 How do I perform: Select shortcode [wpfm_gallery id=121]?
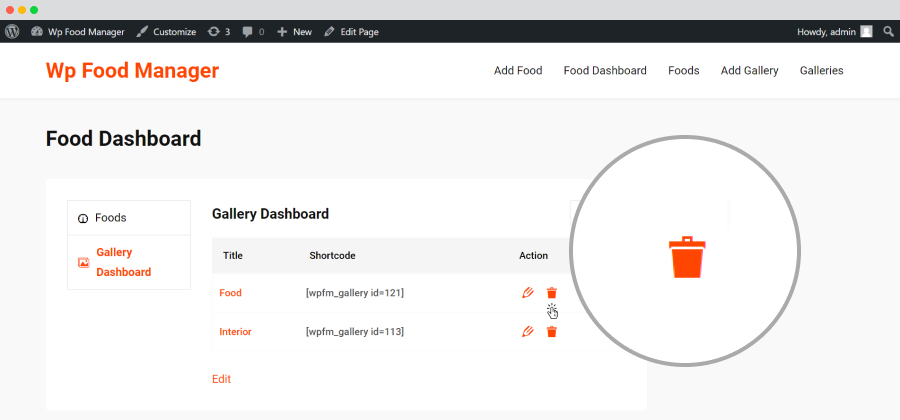tap(355, 293)
